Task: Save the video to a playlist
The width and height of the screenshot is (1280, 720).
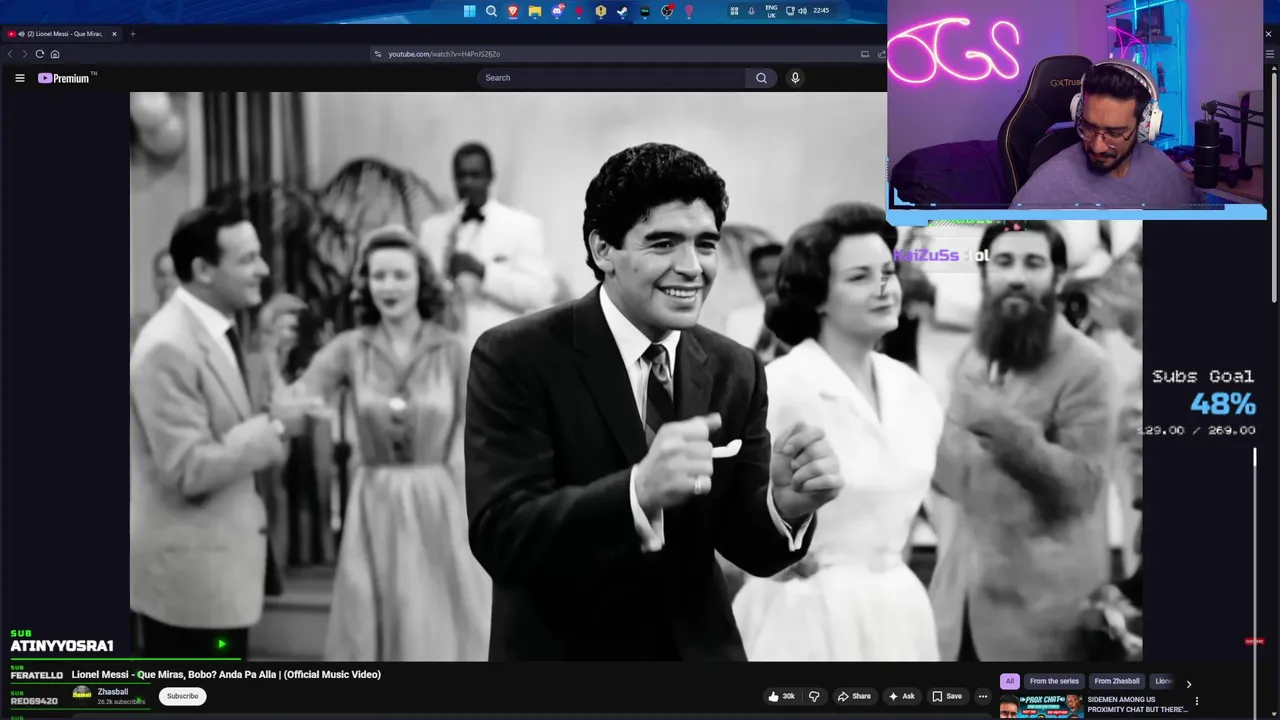Action: (947, 696)
